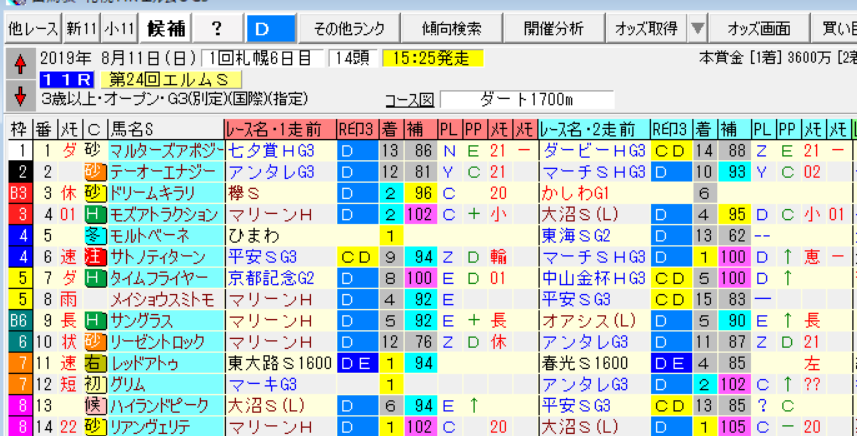Click H icon for モズアトラクション
The height and width of the screenshot is (436, 857).
click(95, 215)
